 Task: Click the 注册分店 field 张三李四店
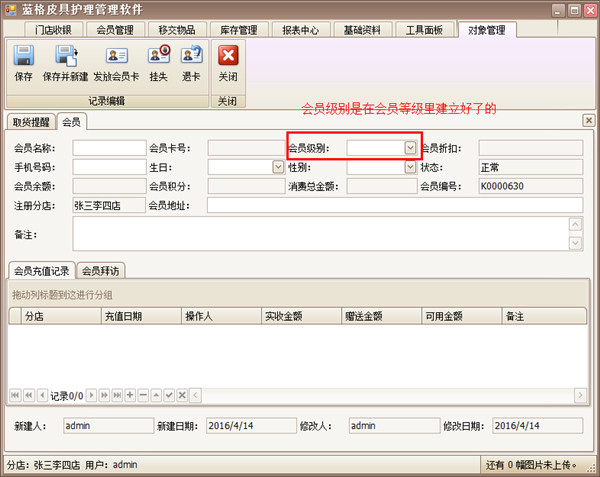point(109,205)
